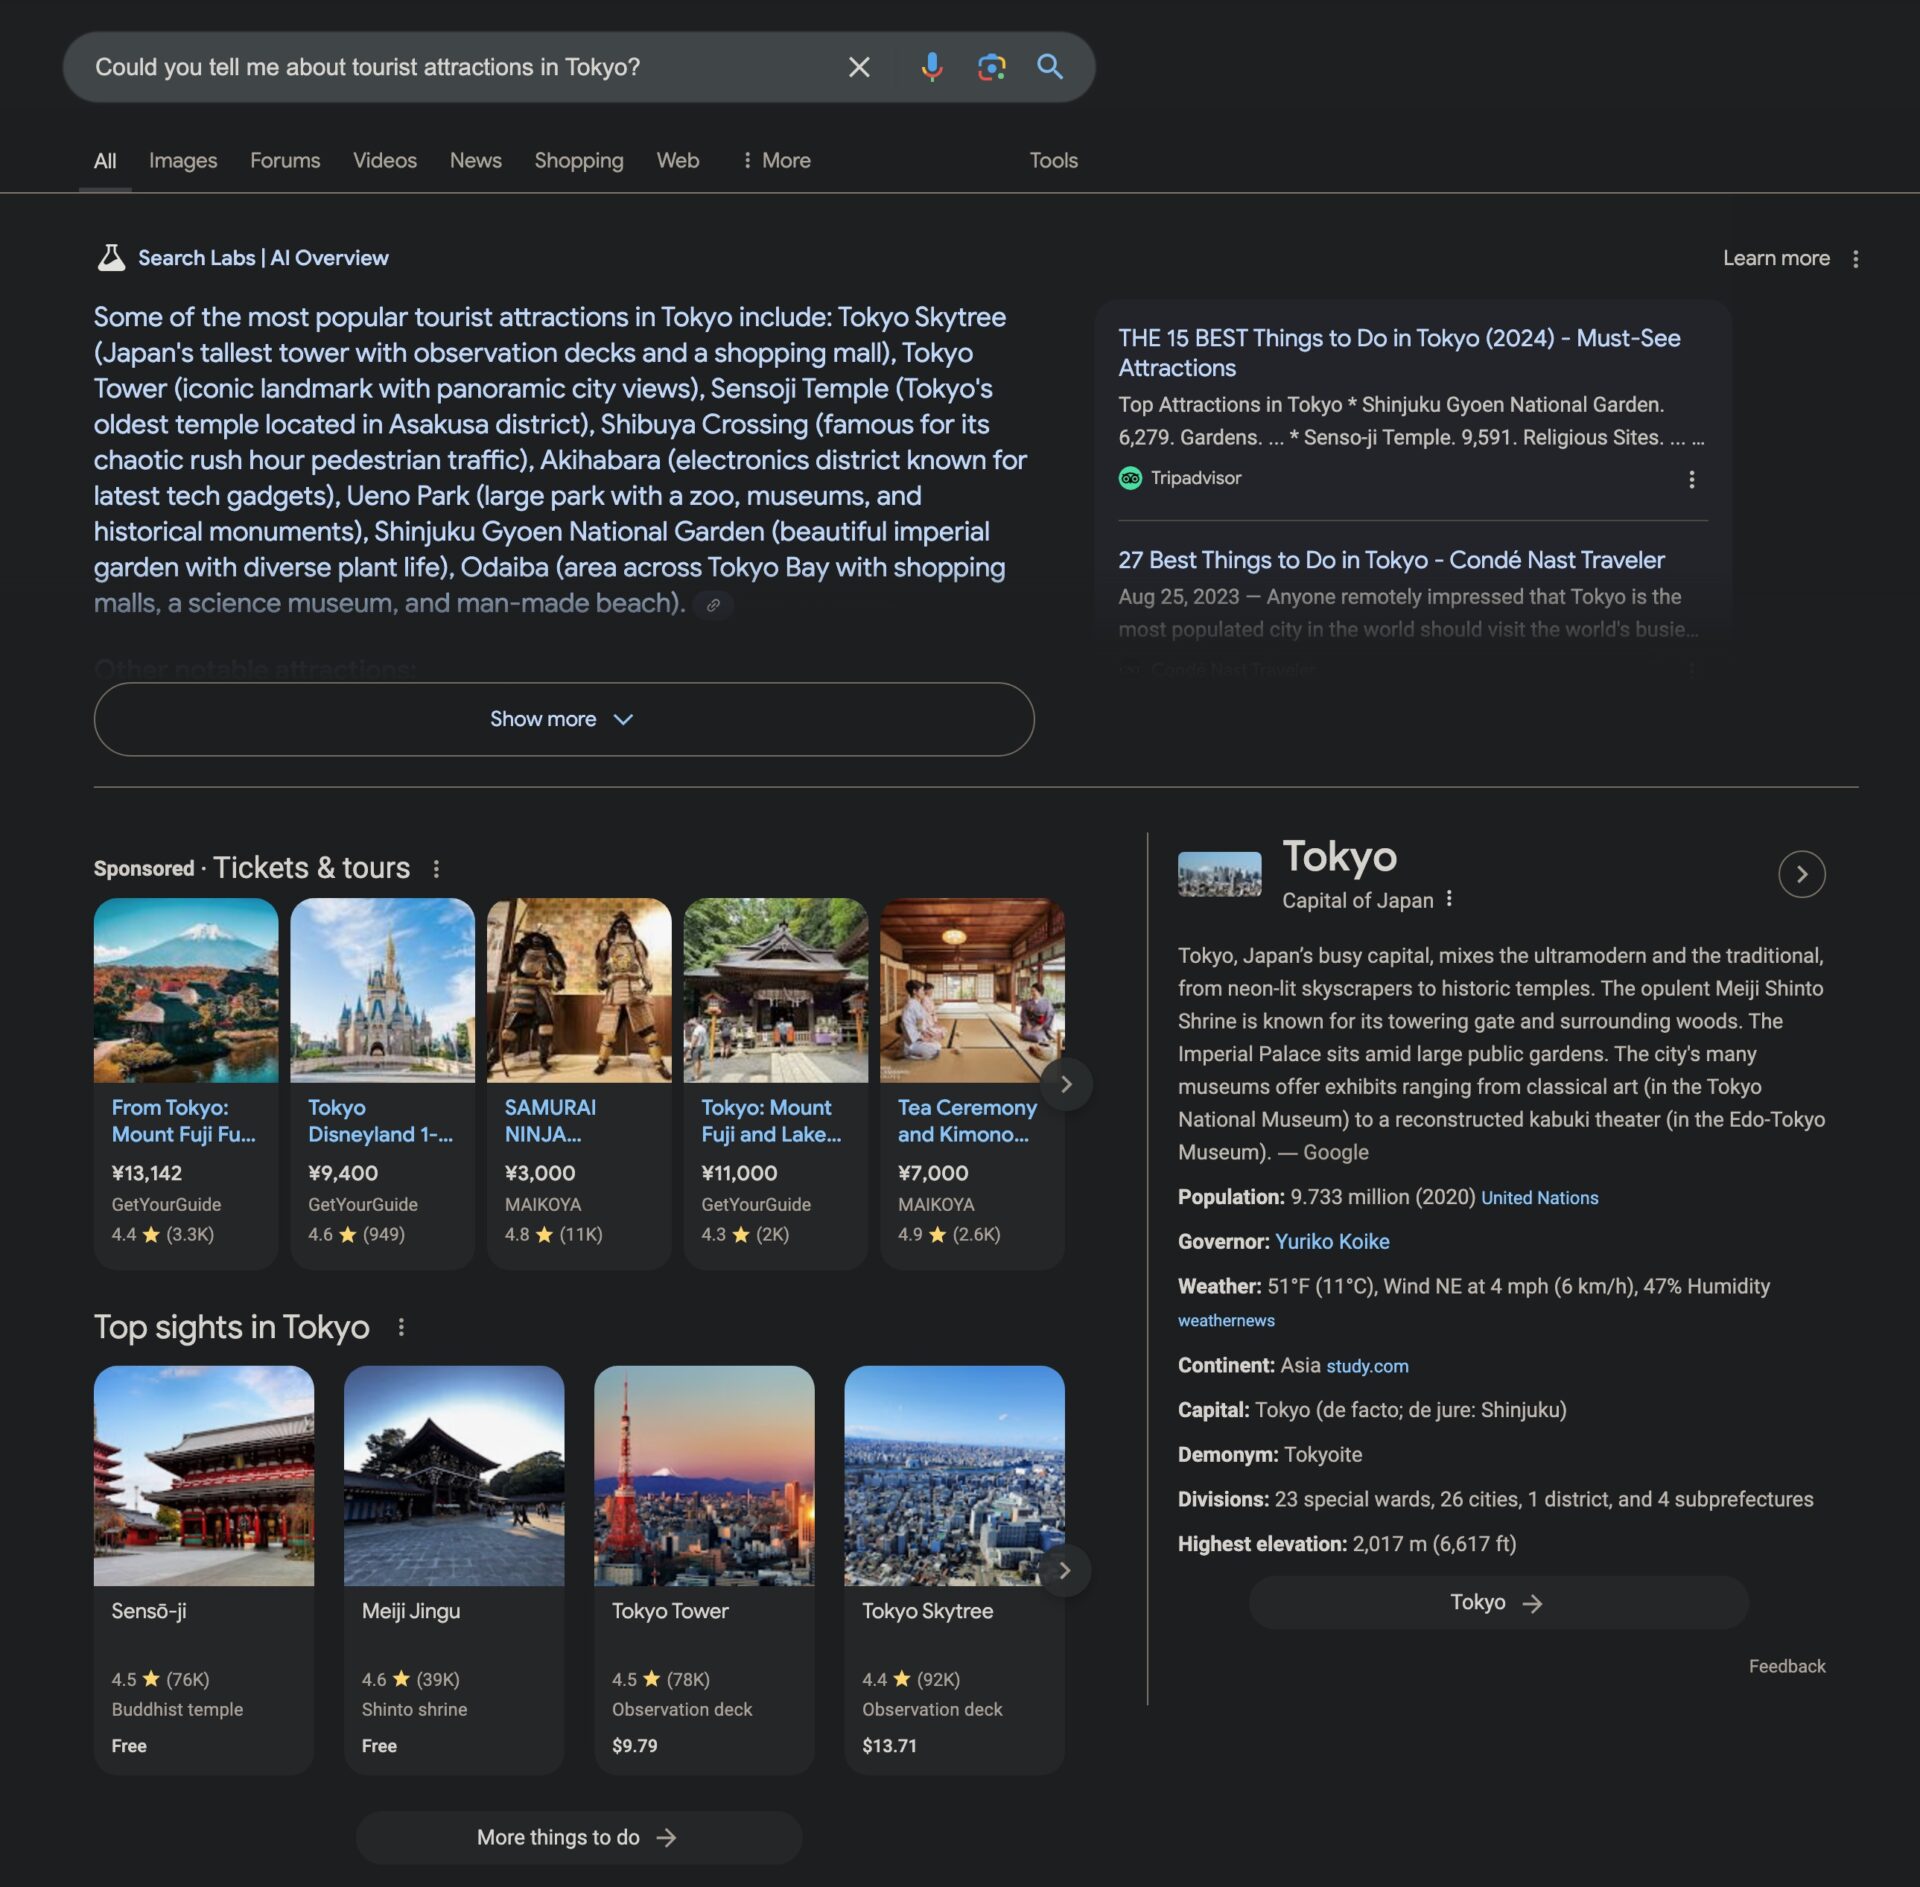Switch to the News tab

pos(476,160)
